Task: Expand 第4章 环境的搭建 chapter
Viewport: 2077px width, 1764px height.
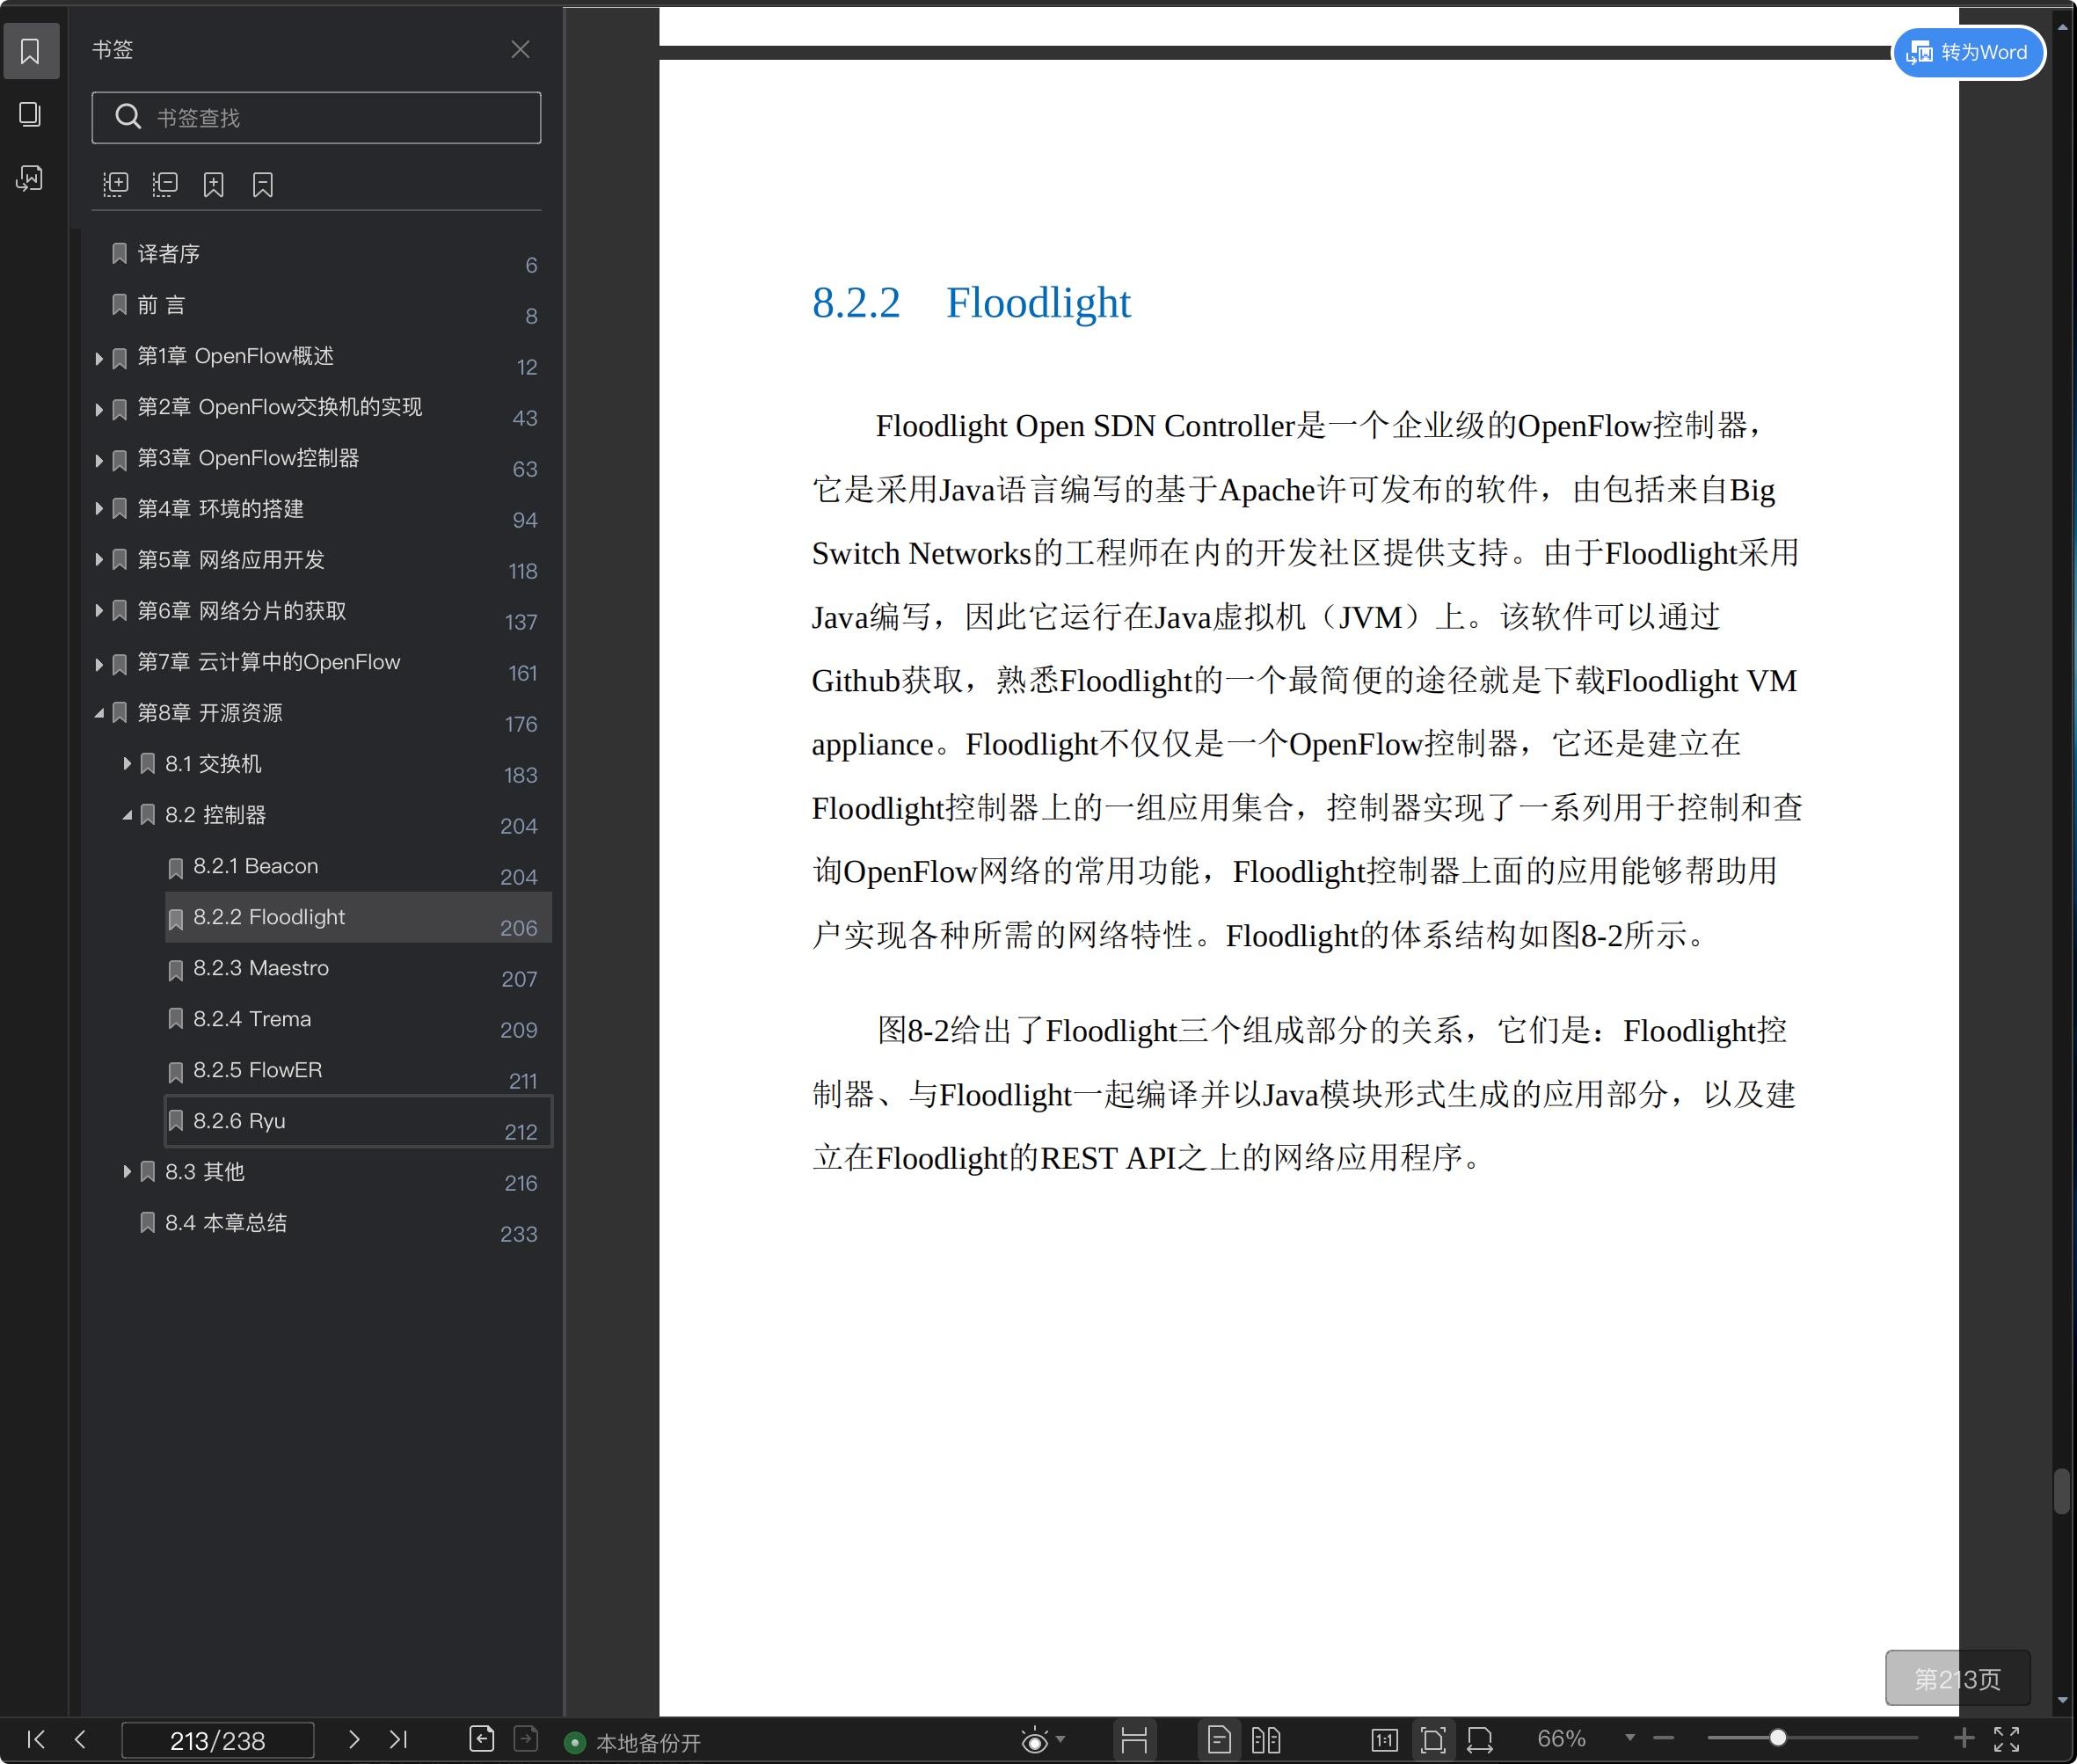Action: 99,509
